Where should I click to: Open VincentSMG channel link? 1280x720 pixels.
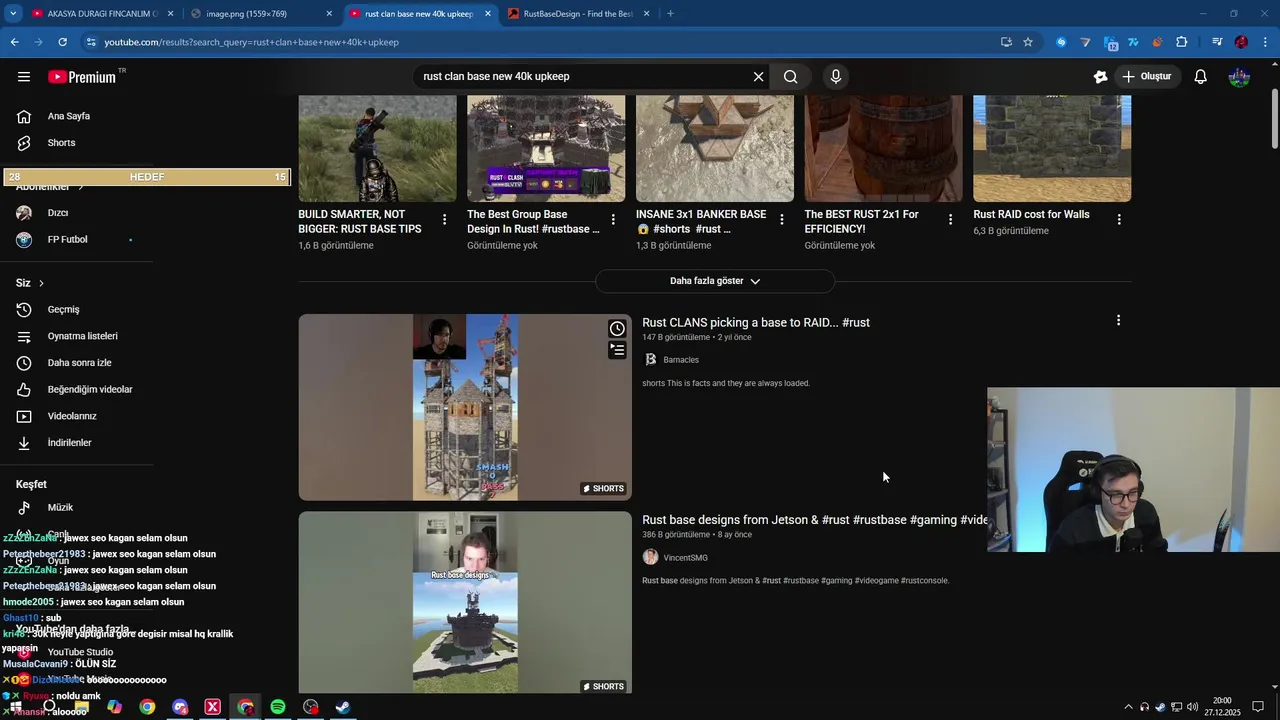pyautogui.click(x=685, y=558)
